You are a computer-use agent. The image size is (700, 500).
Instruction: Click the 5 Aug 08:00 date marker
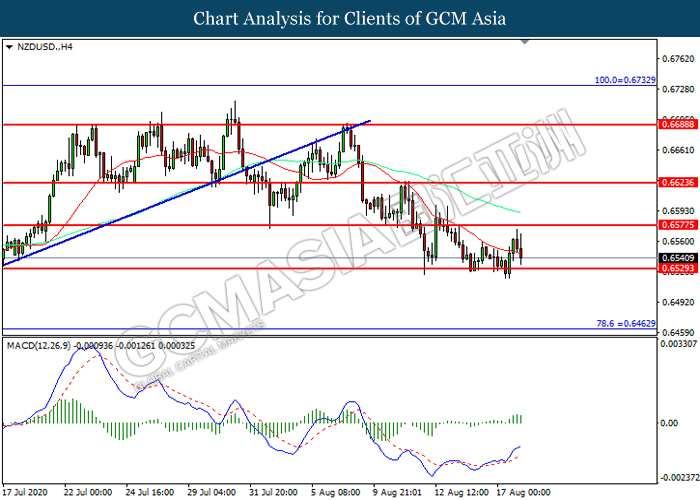(338, 492)
